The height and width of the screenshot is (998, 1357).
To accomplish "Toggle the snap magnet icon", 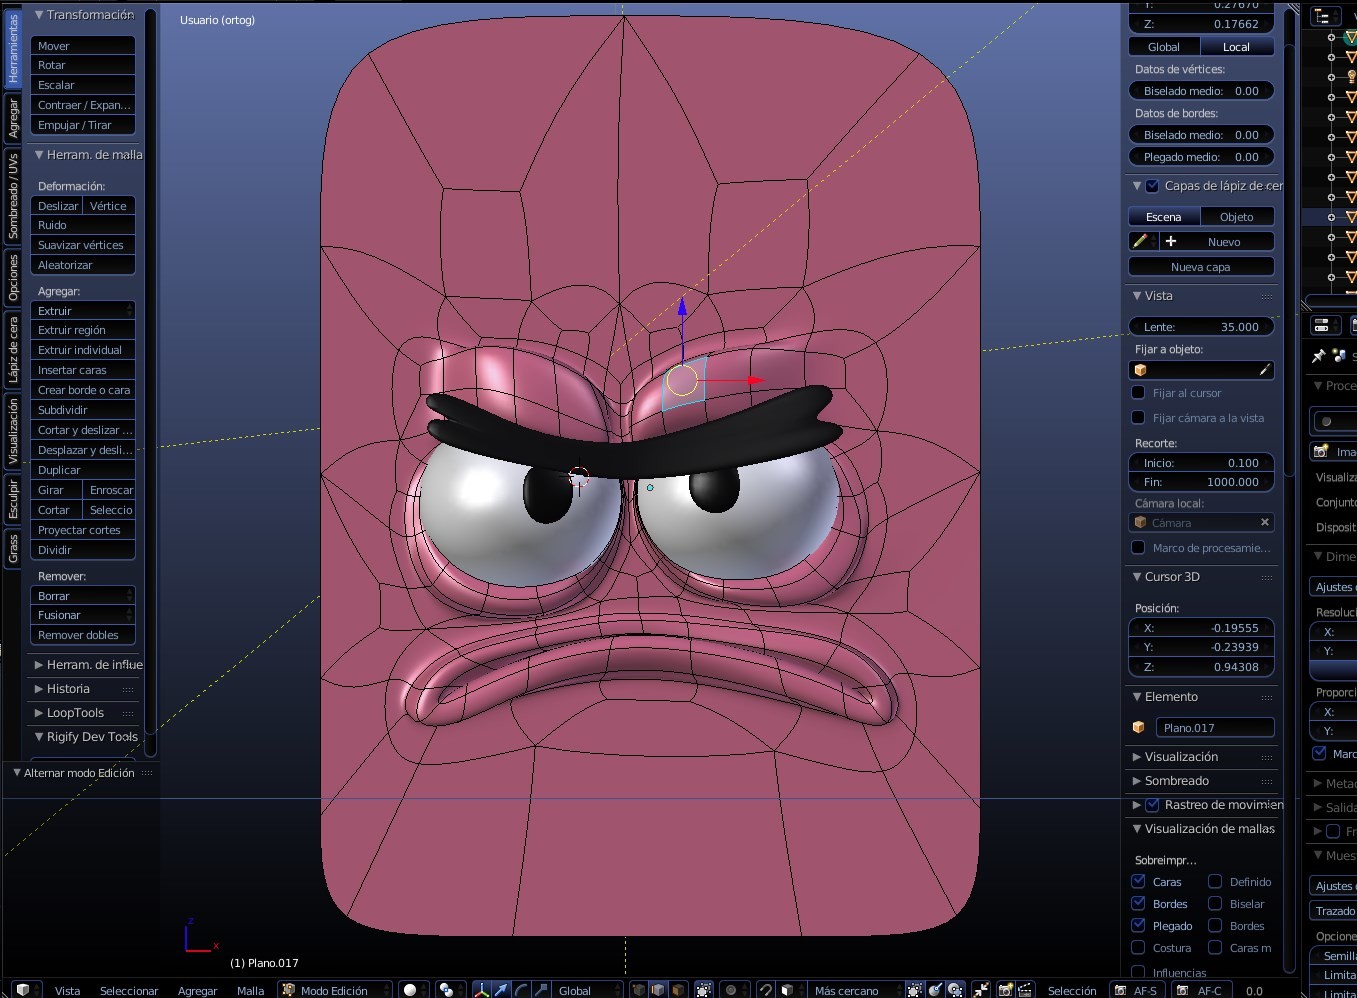I will pyautogui.click(x=764, y=990).
